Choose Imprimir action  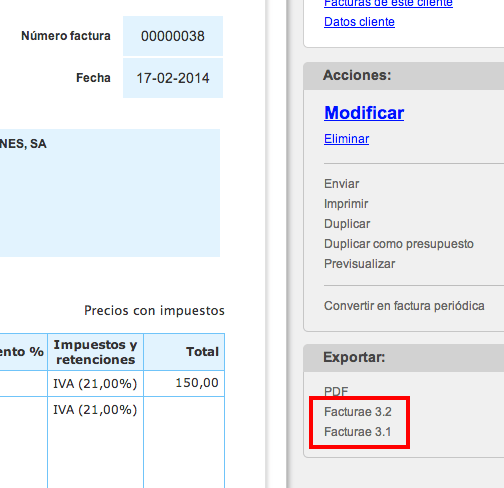(x=346, y=204)
